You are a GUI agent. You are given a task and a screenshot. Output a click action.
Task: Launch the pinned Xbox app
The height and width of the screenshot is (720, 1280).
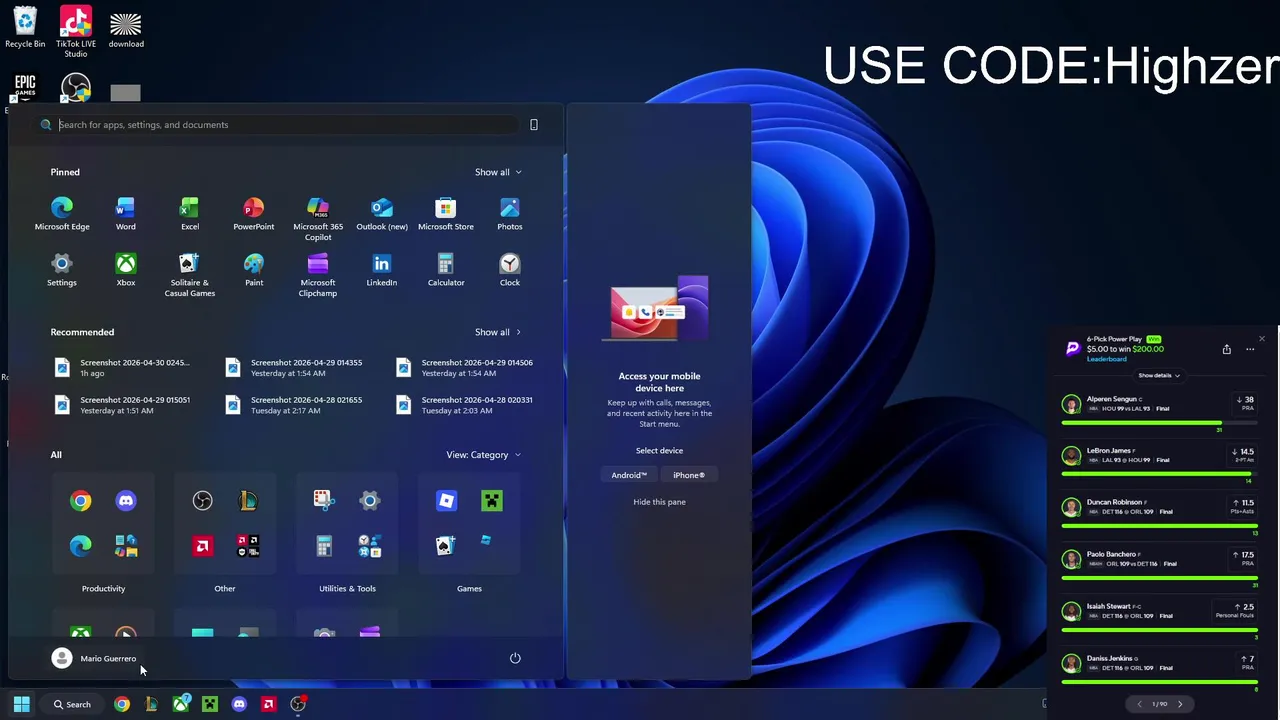125,270
